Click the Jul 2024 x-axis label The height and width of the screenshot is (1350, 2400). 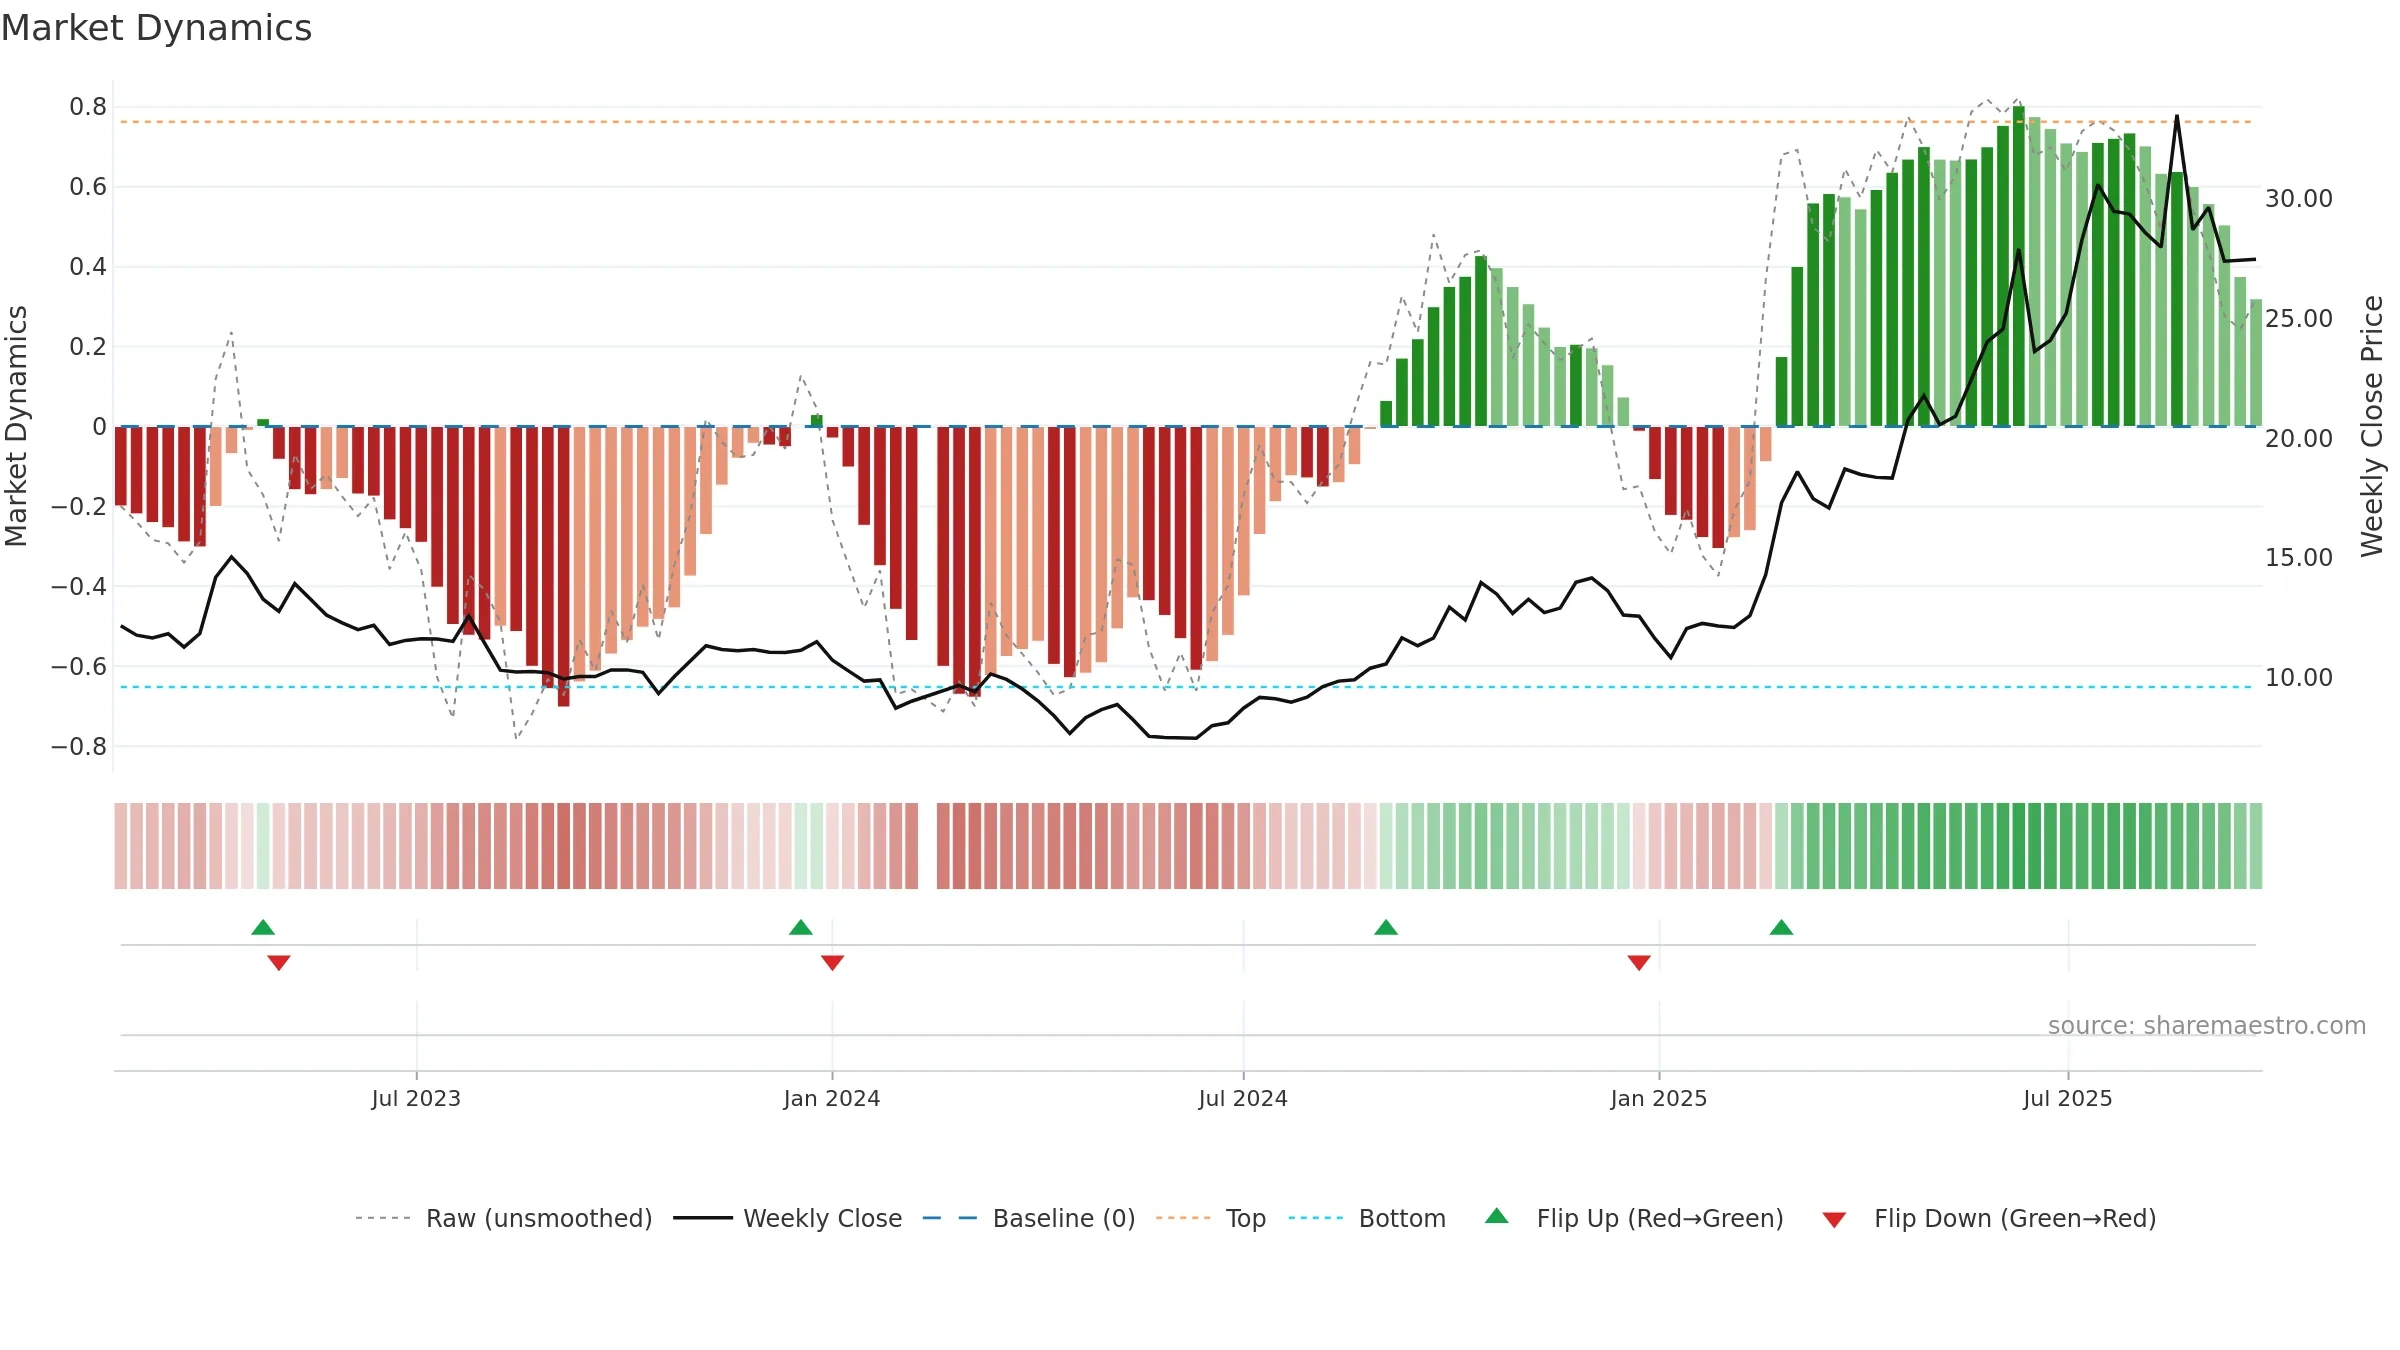click(1243, 1098)
